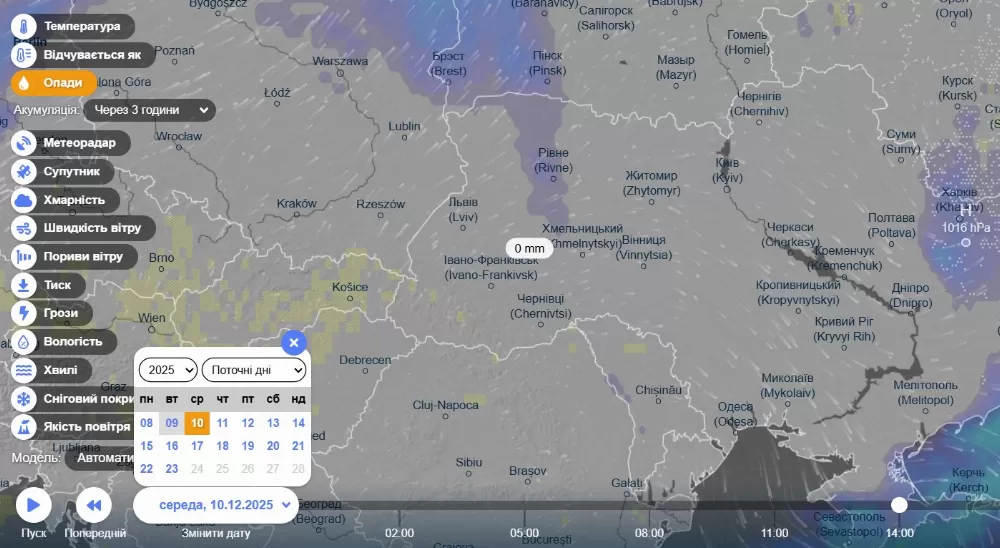Pick date 11 in the calendar
1000x548 pixels.
[x=222, y=423]
